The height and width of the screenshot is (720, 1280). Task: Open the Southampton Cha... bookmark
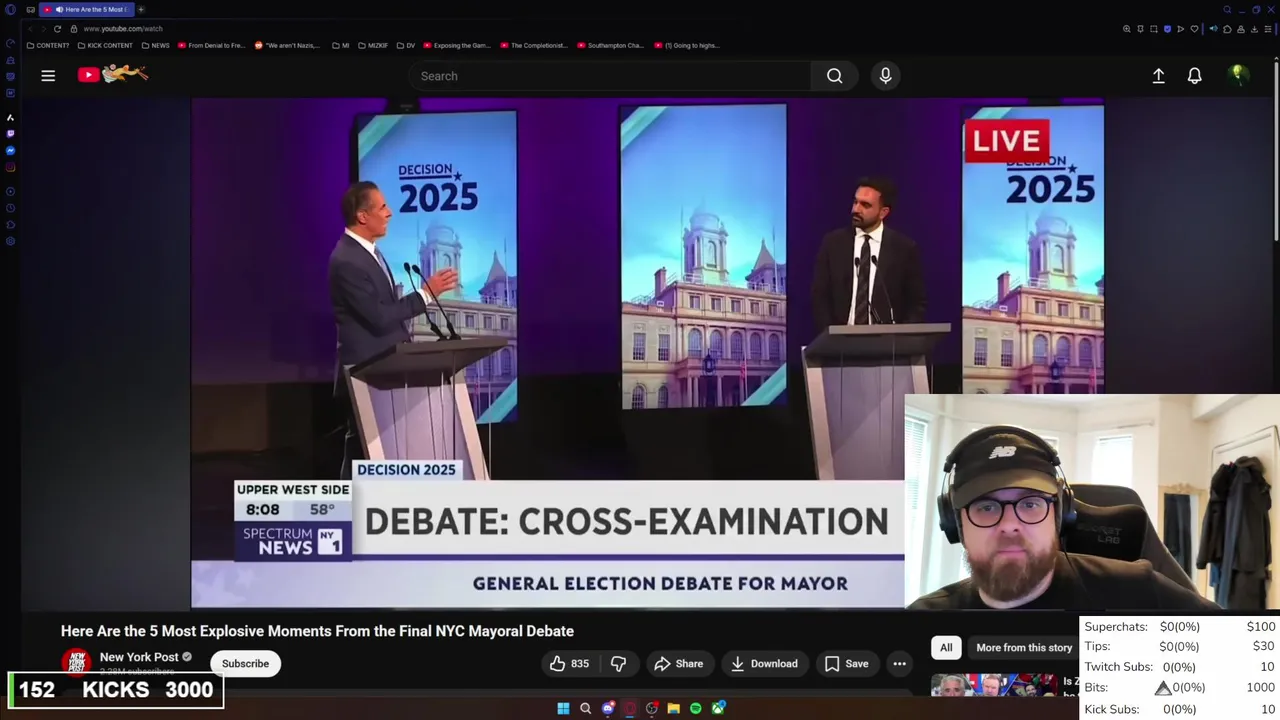click(610, 45)
